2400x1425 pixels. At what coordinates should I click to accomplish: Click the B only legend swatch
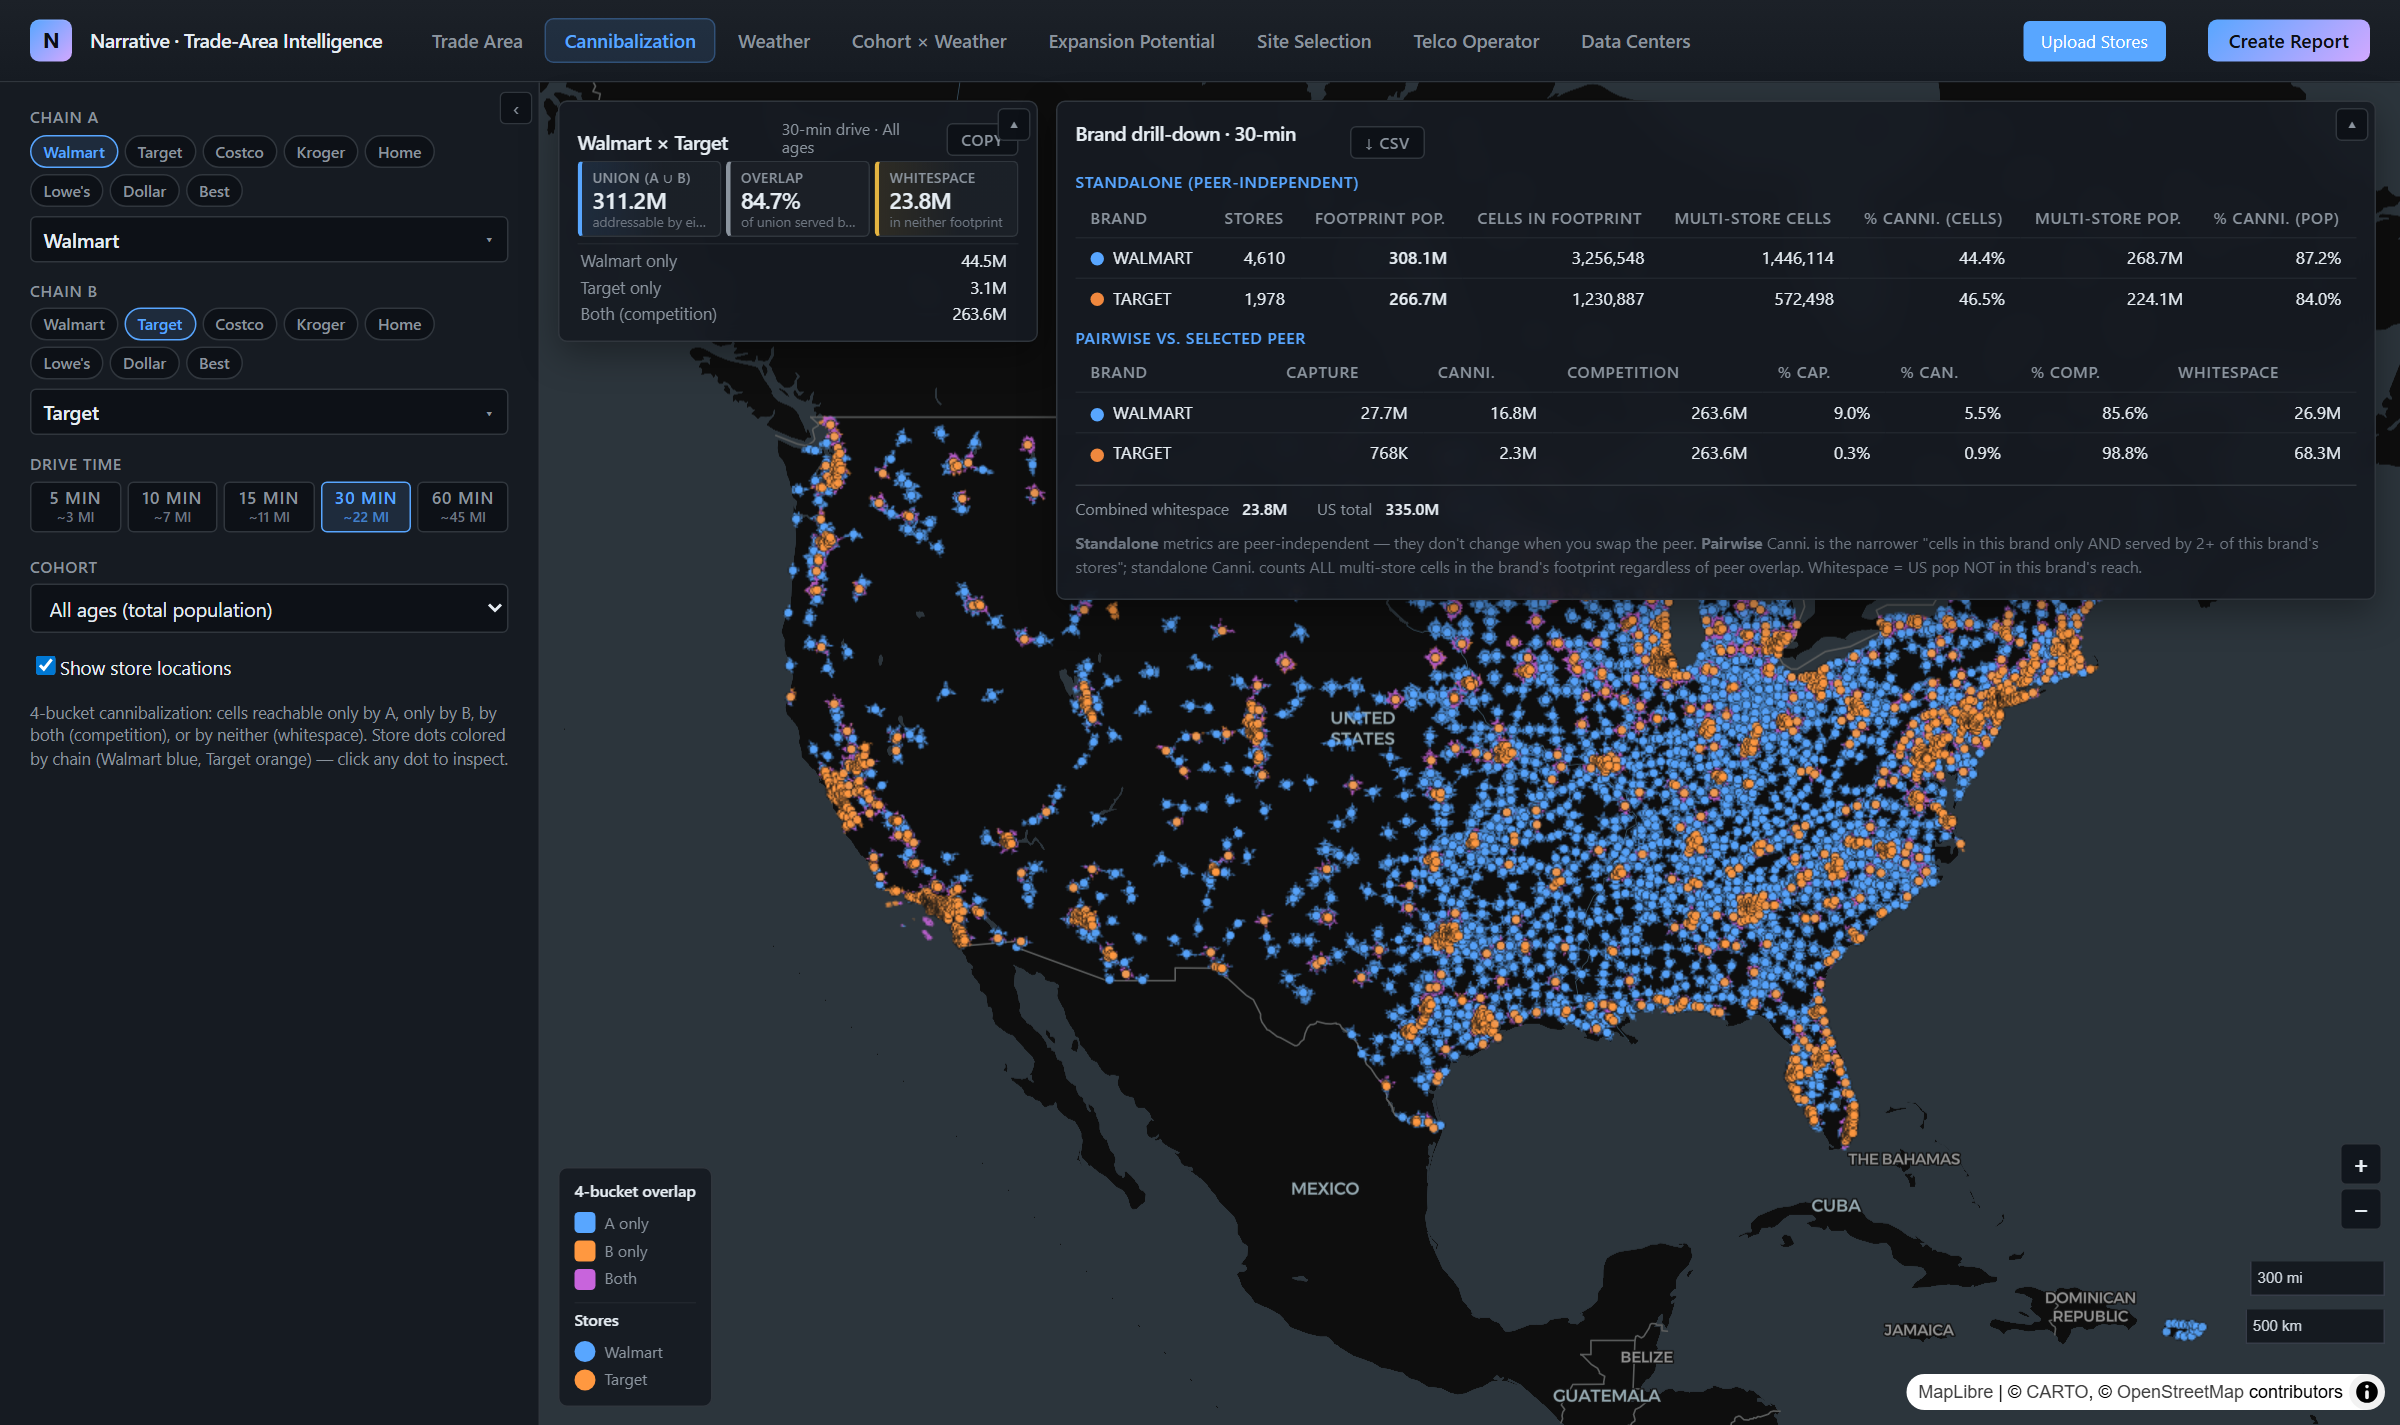(x=585, y=1251)
